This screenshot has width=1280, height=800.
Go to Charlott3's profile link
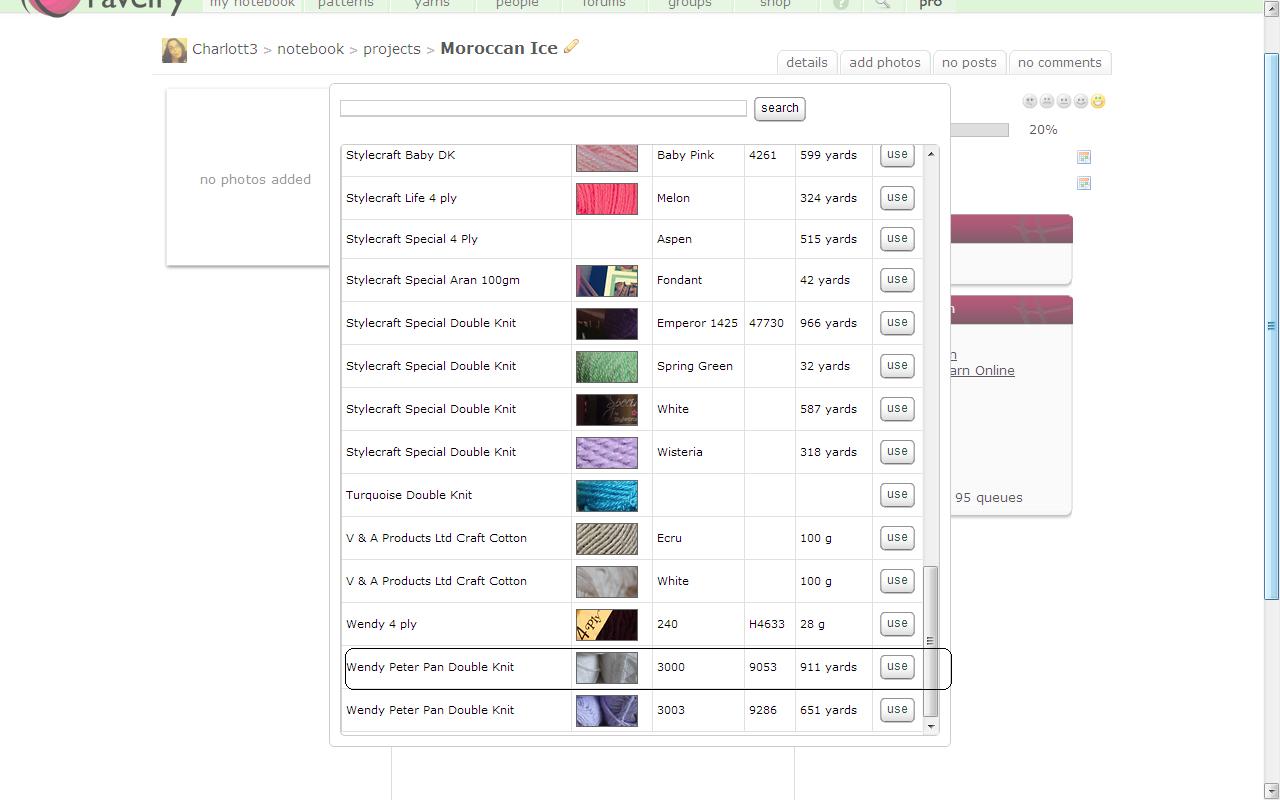[x=225, y=49]
